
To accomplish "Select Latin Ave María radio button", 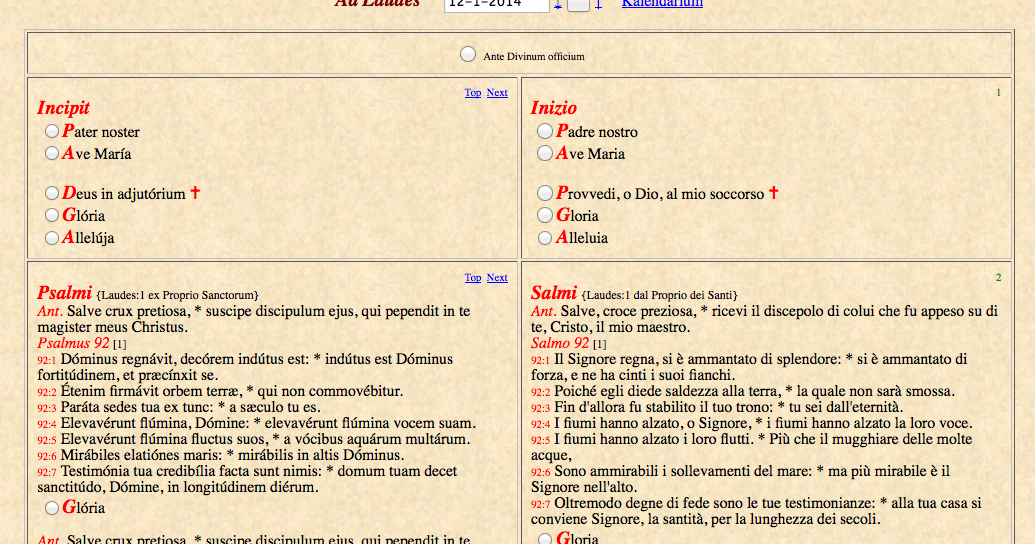I will pos(52,153).
